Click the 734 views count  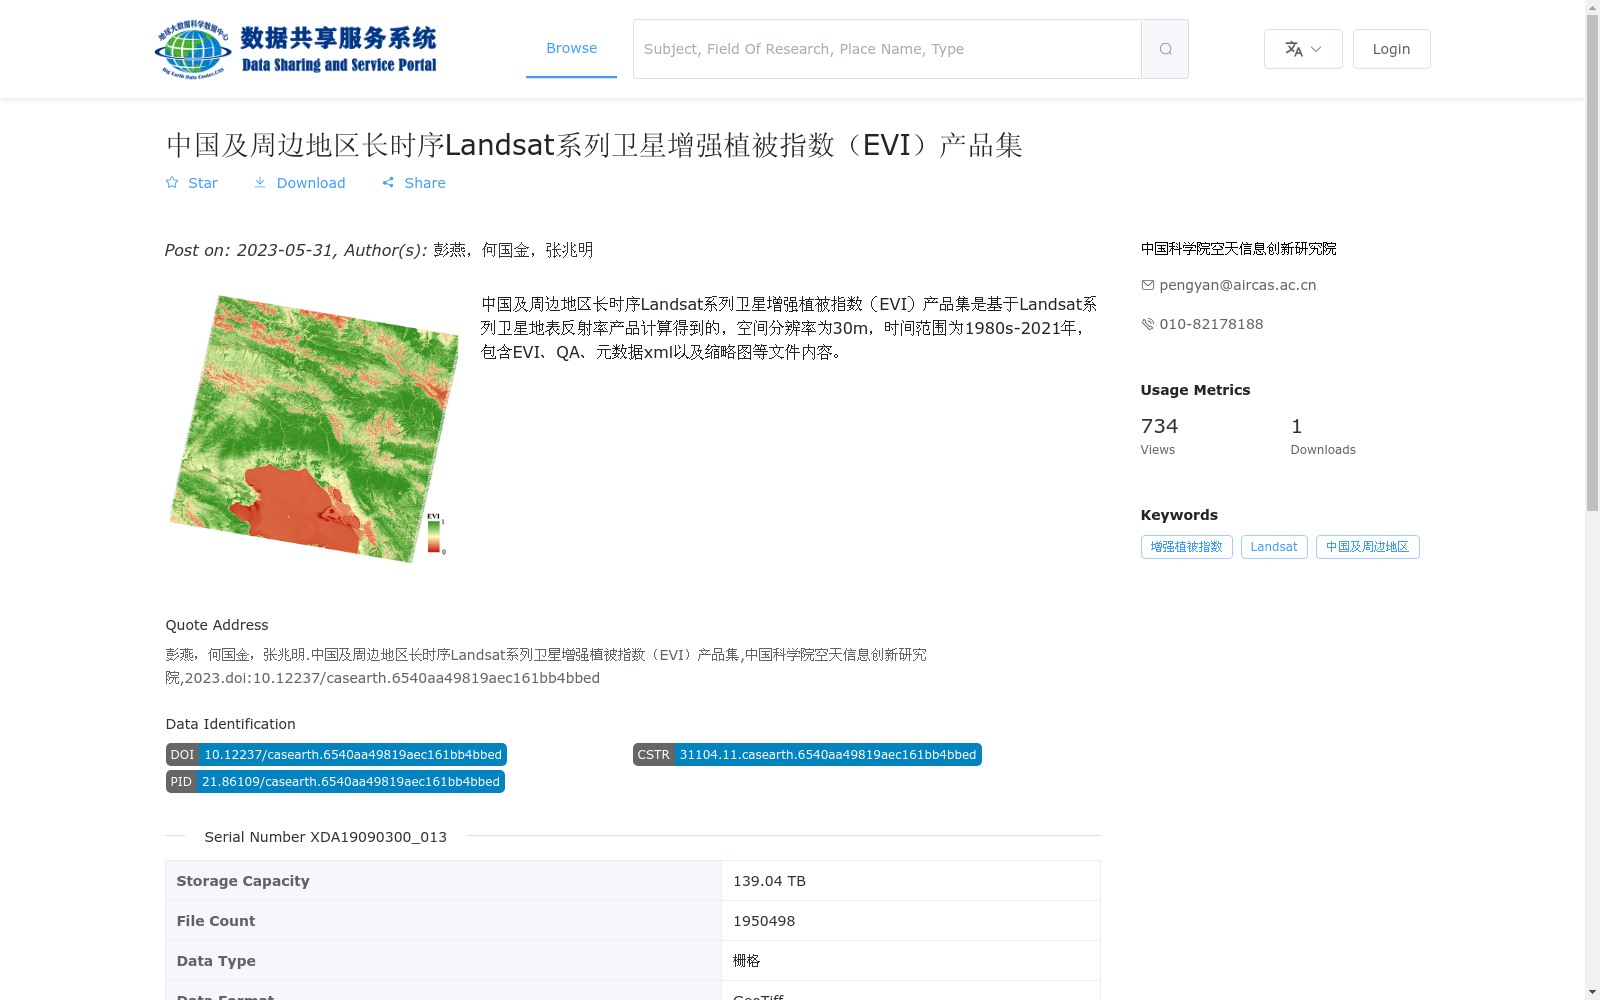[x=1159, y=426]
